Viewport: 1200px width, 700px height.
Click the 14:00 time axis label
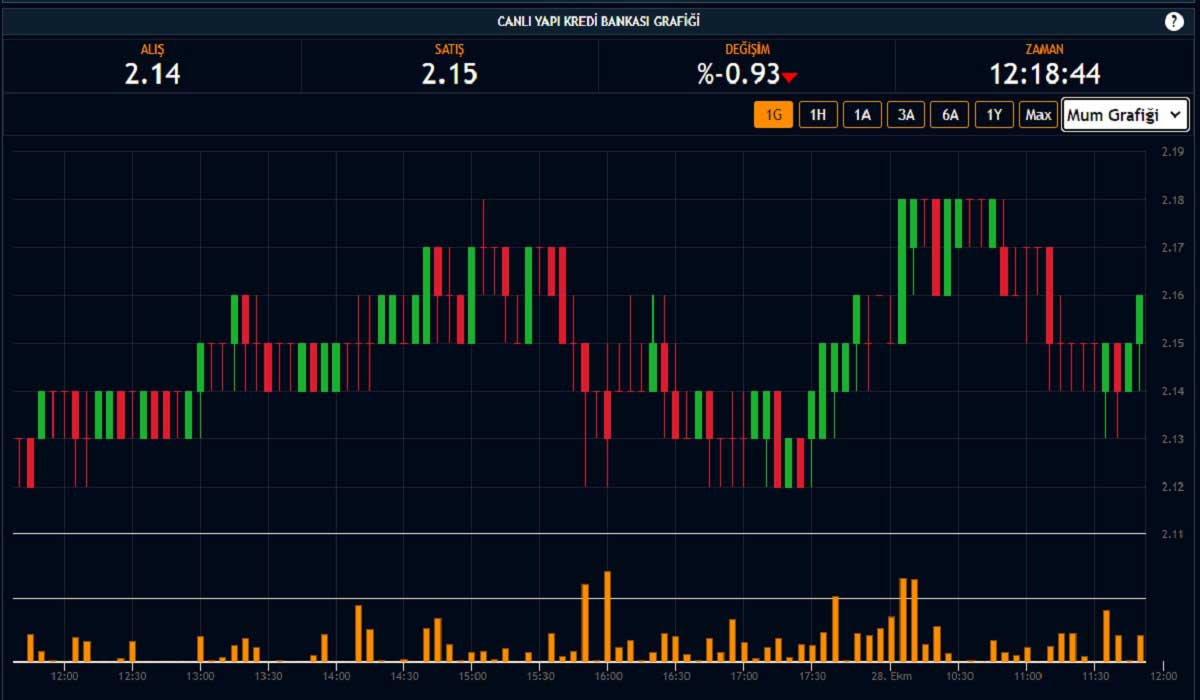(336, 676)
